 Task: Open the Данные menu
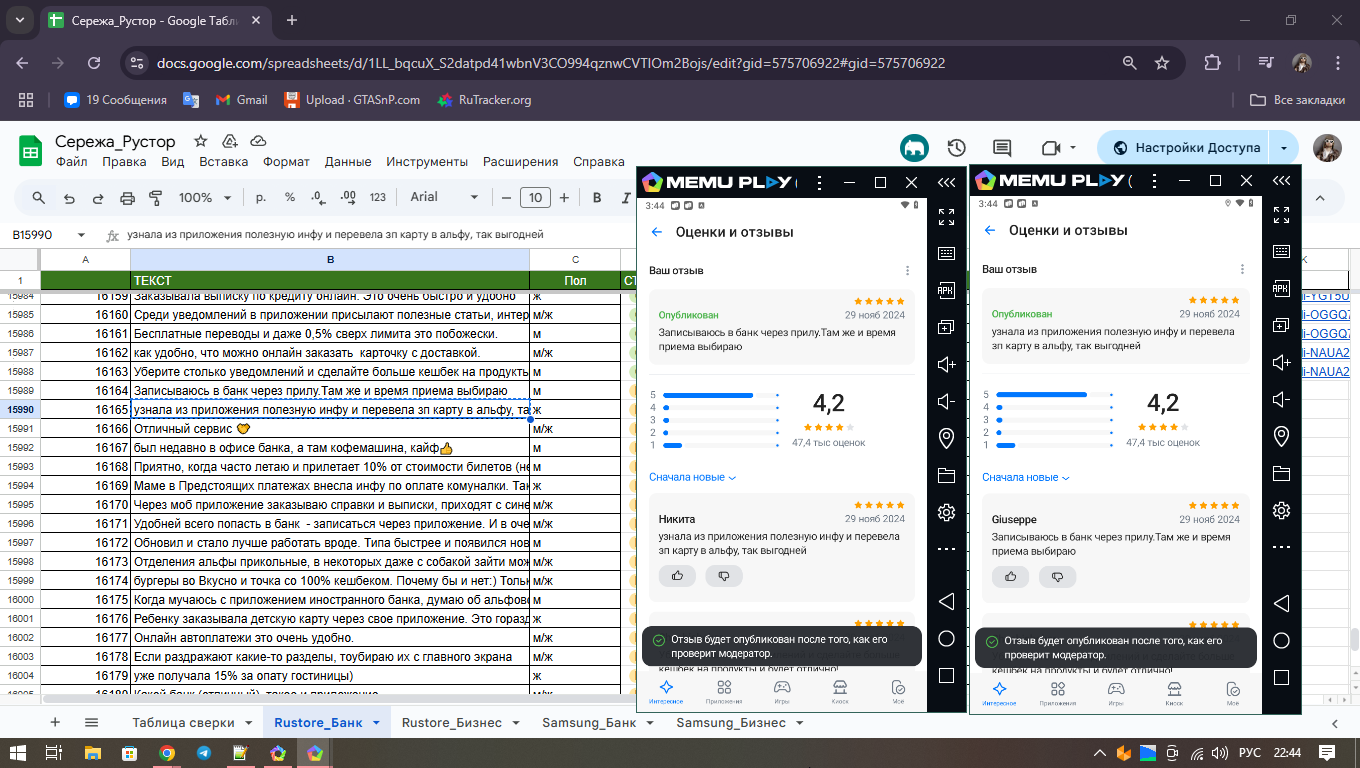[x=348, y=161]
